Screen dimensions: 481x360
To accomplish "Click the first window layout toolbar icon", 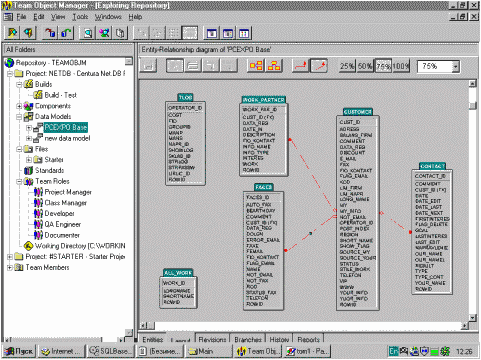I will 212,33.
